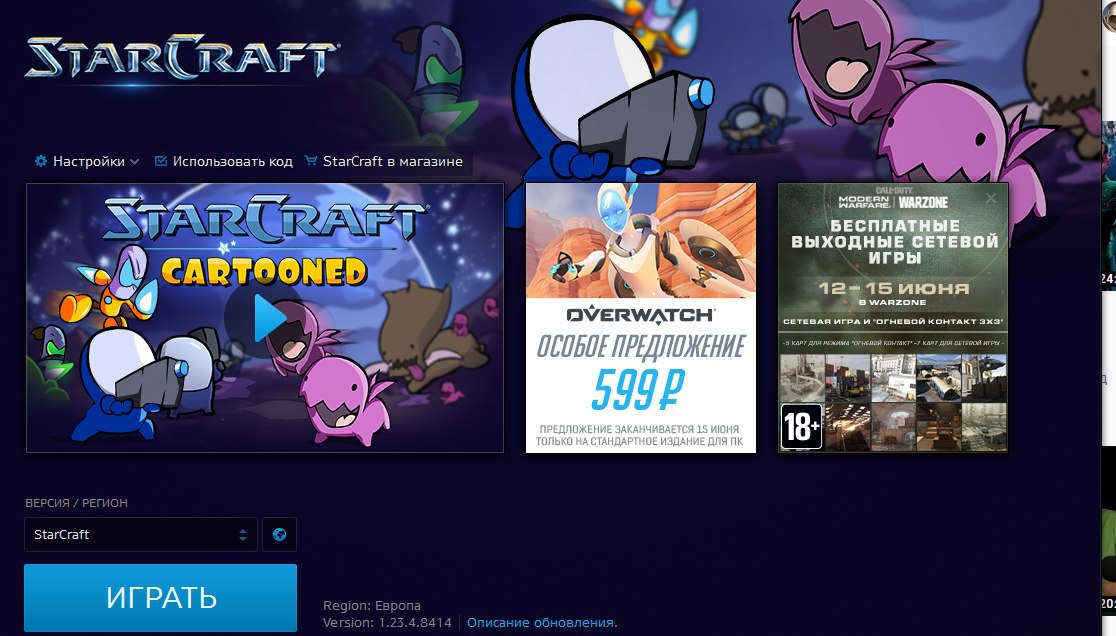Open the Описание обновления link
The image size is (1116, 636).
click(x=542, y=622)
